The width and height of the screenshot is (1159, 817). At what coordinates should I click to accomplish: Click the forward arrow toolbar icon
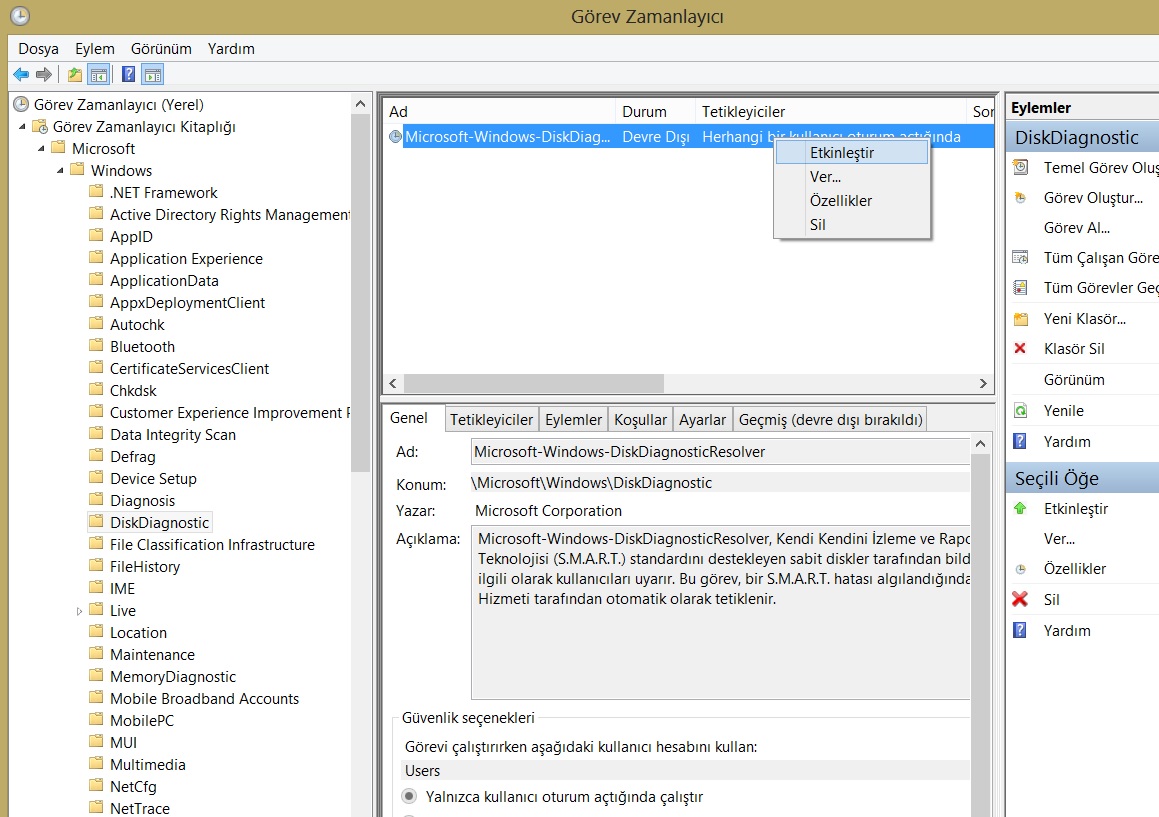(43, 74)
